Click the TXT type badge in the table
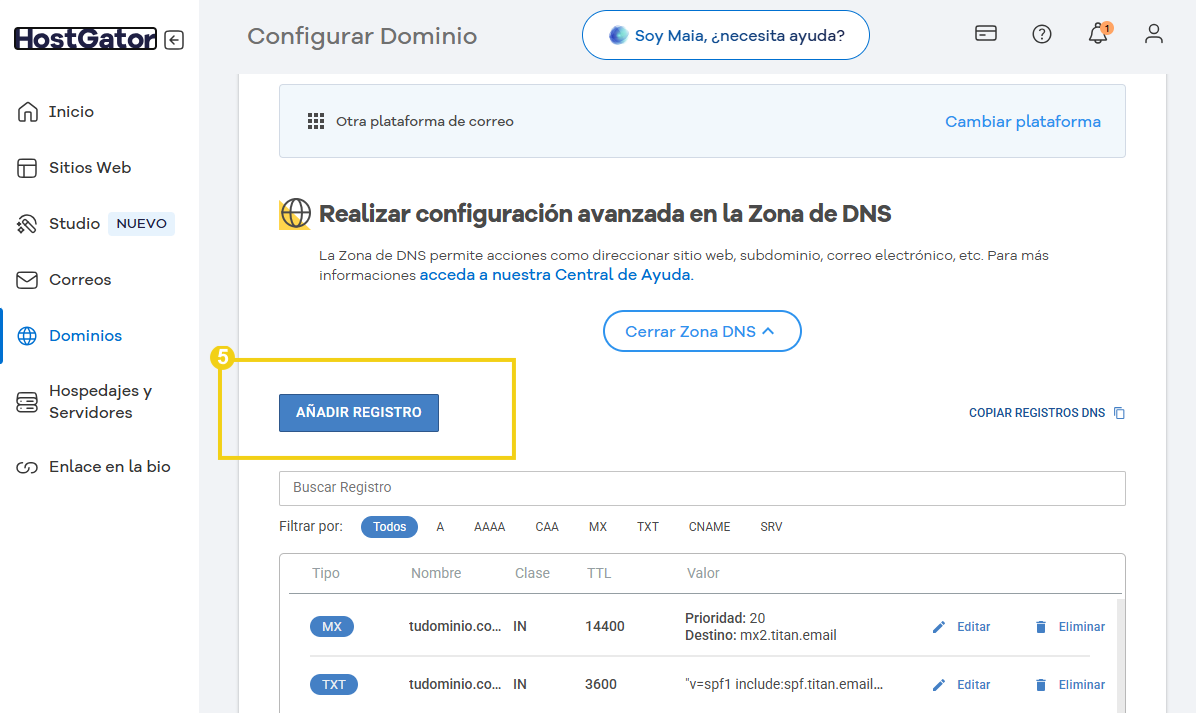This screenshot has height=713, width=1196. tap(333, 685)
